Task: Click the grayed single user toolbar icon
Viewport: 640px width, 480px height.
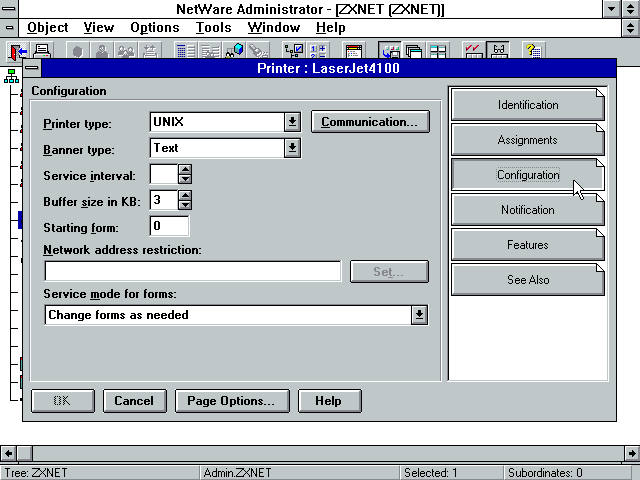Action: pyautogui.click(x=102, y=51)
